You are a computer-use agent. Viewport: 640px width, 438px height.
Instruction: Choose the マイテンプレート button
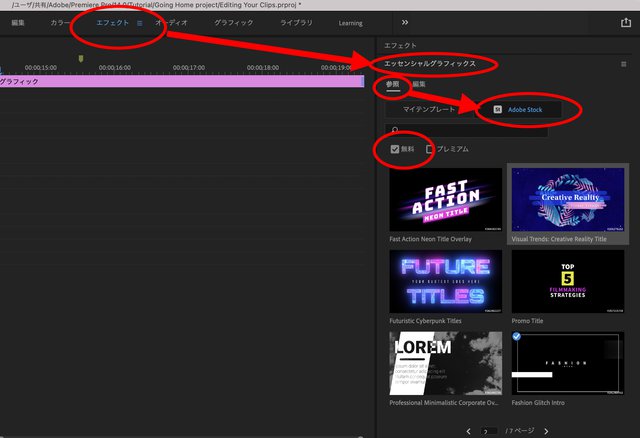point(429,109)
